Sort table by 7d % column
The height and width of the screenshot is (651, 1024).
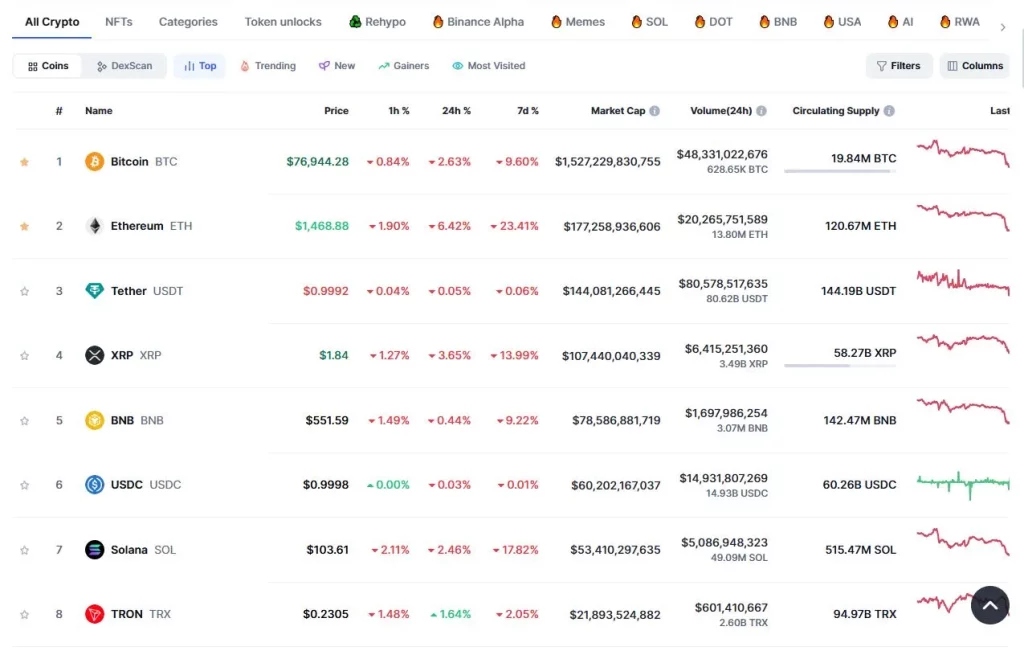click(x=528, y=111)
